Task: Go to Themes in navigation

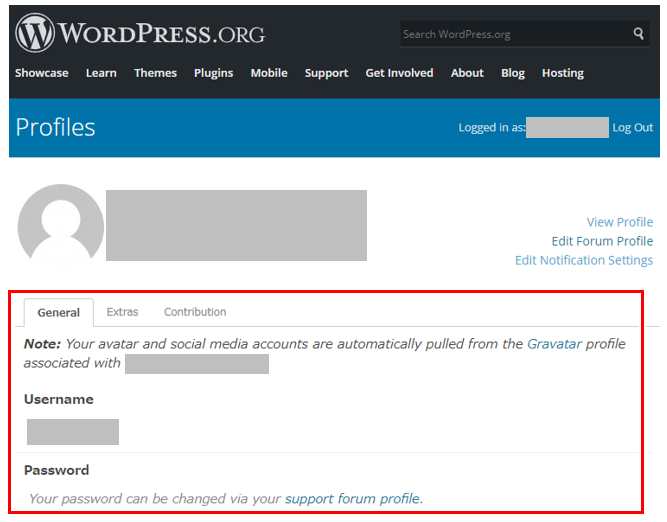Action: pyautogui.click(x=155, y=73)
